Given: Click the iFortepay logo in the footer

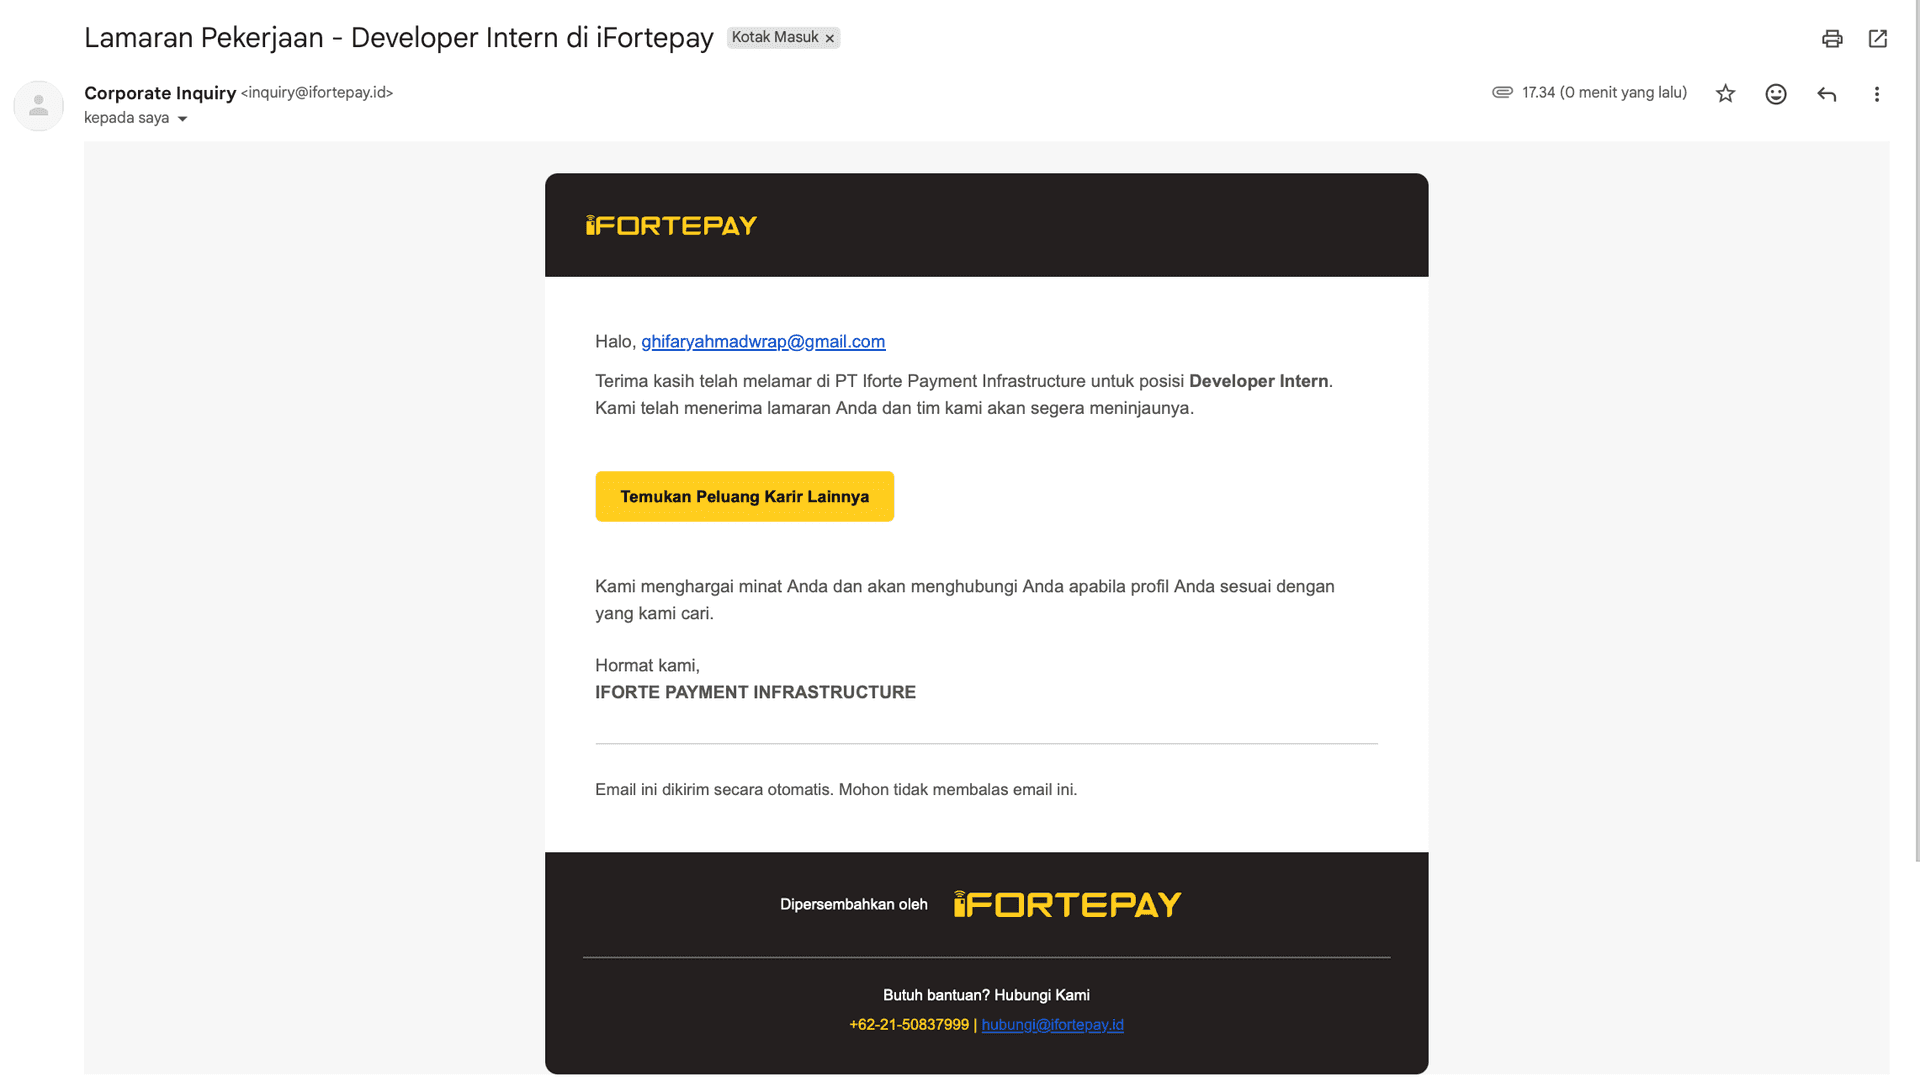Looking at the screenshot, I should click(1067, 904).
